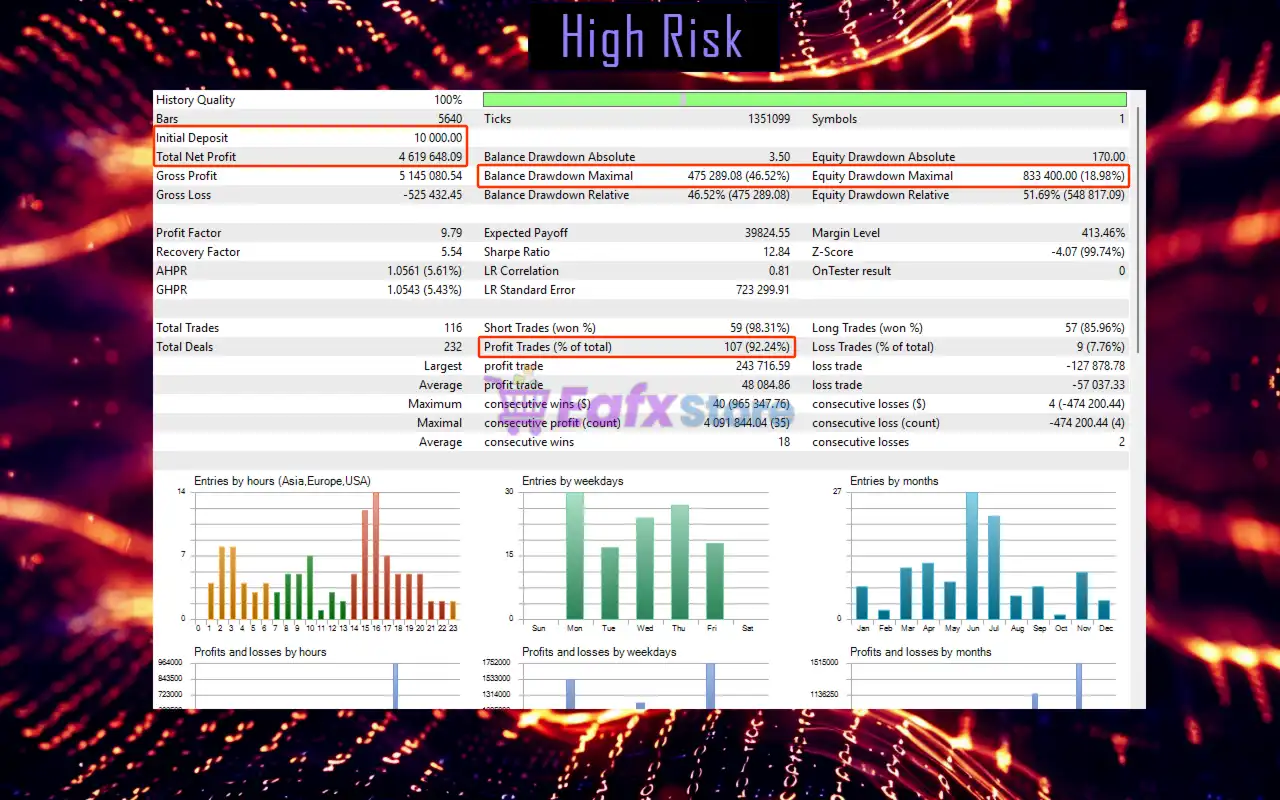Click the High Risk title banner

[652, 38]
